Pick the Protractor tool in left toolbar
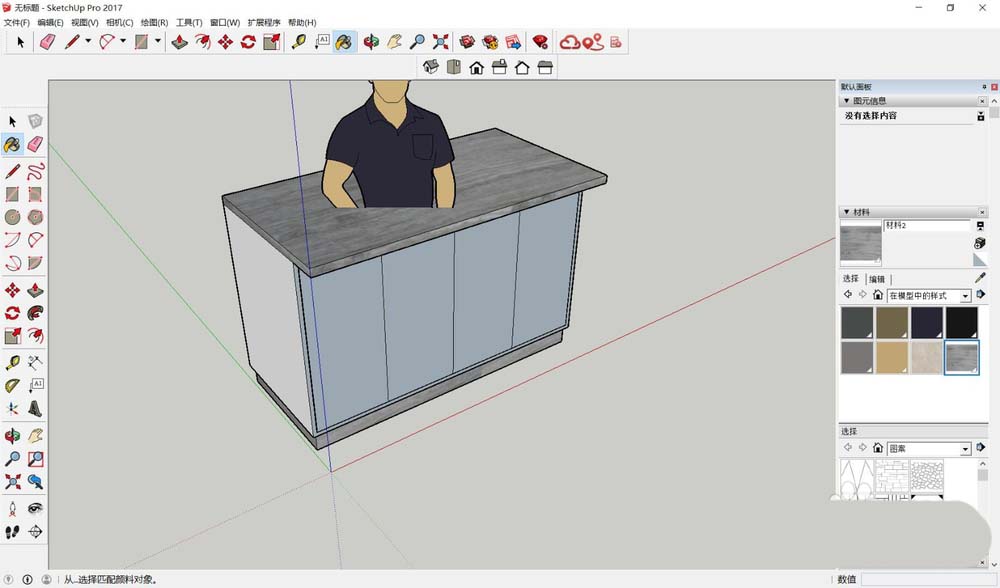The width and height of the screenshot is (1000, 588). click(12, 385)
